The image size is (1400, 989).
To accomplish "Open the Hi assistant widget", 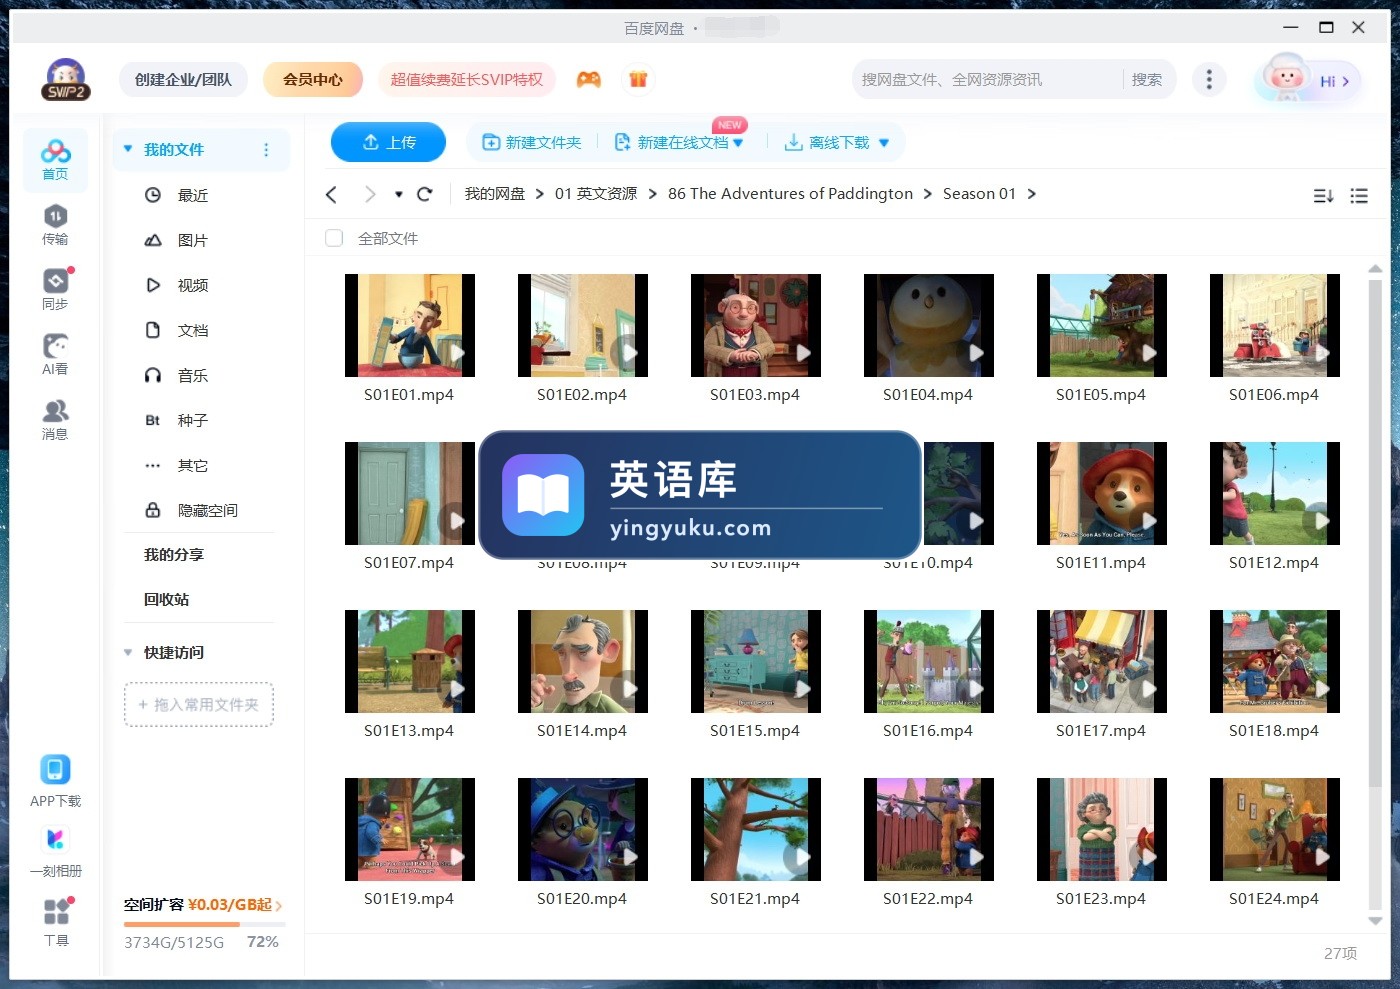I will click(x=1307, y=79).
